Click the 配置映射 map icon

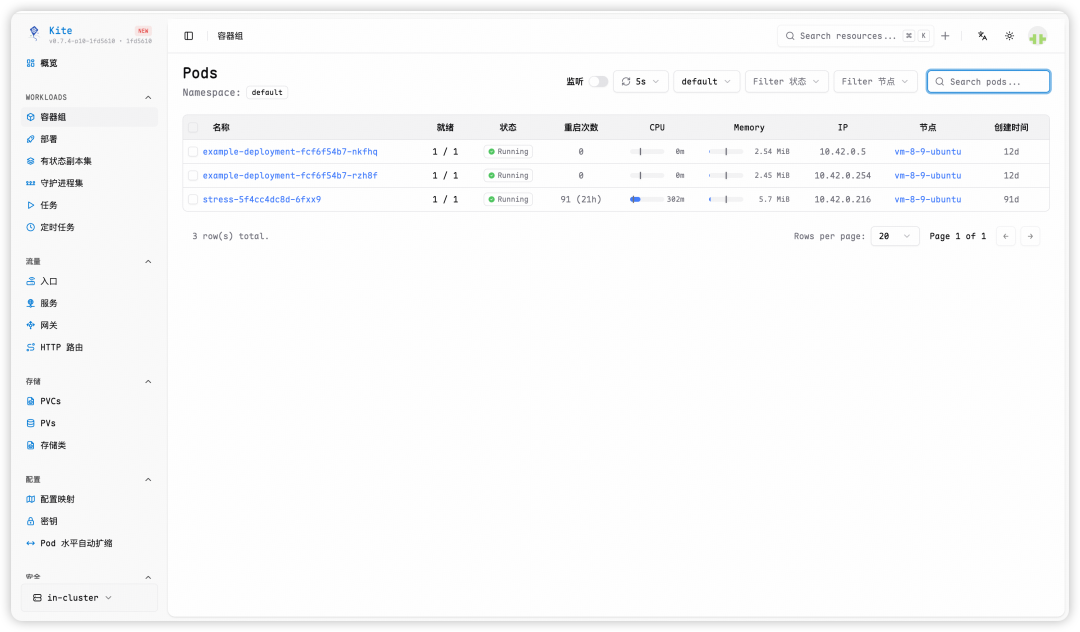coord(30,499)
